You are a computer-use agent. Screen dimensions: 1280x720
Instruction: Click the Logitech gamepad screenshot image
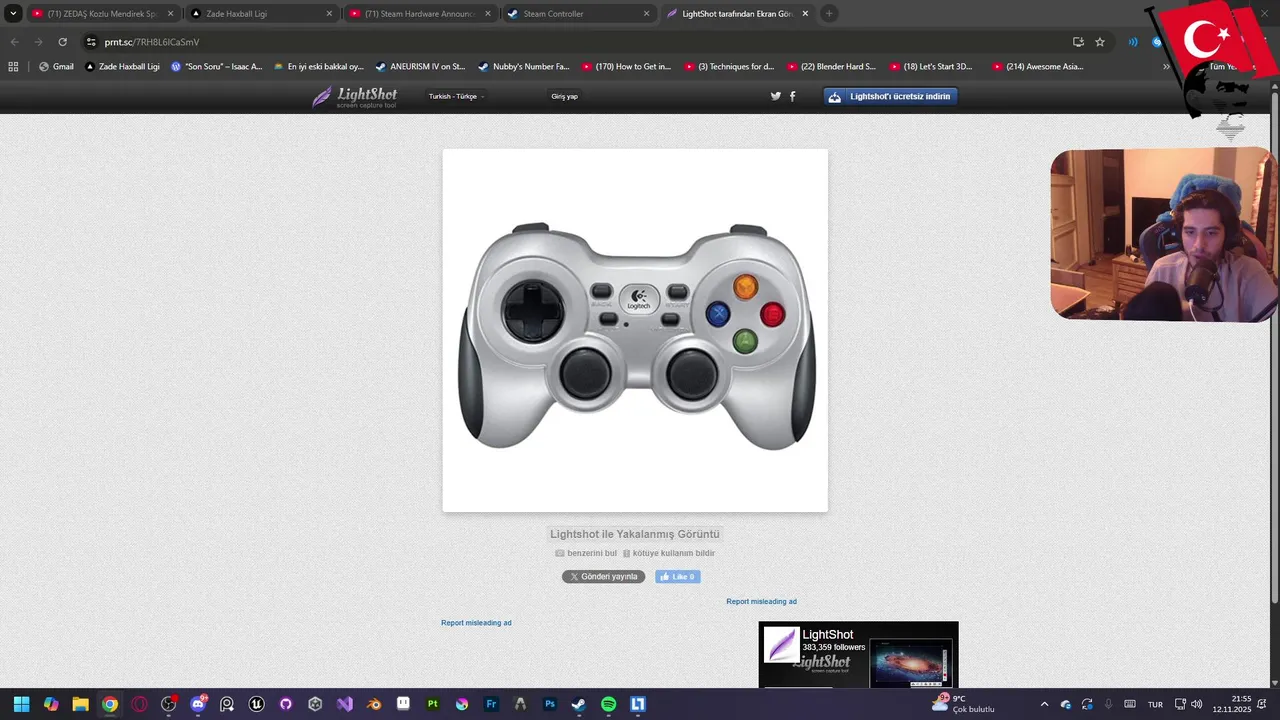tap(635, 330)
